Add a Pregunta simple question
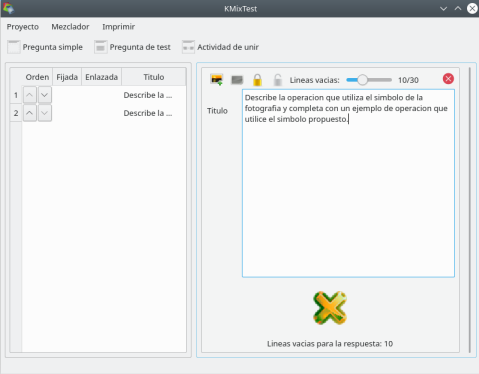Viewport: 479px width, 374px height. [x=45, y=47]
